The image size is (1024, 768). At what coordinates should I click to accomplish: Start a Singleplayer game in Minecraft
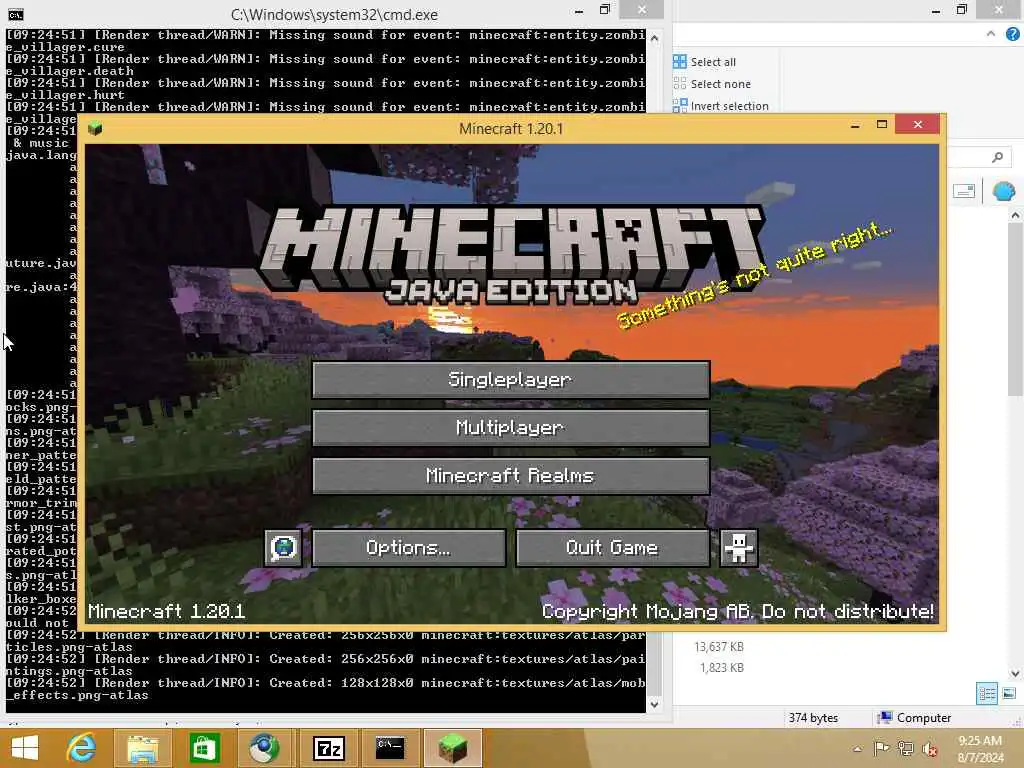pos(511,379)
